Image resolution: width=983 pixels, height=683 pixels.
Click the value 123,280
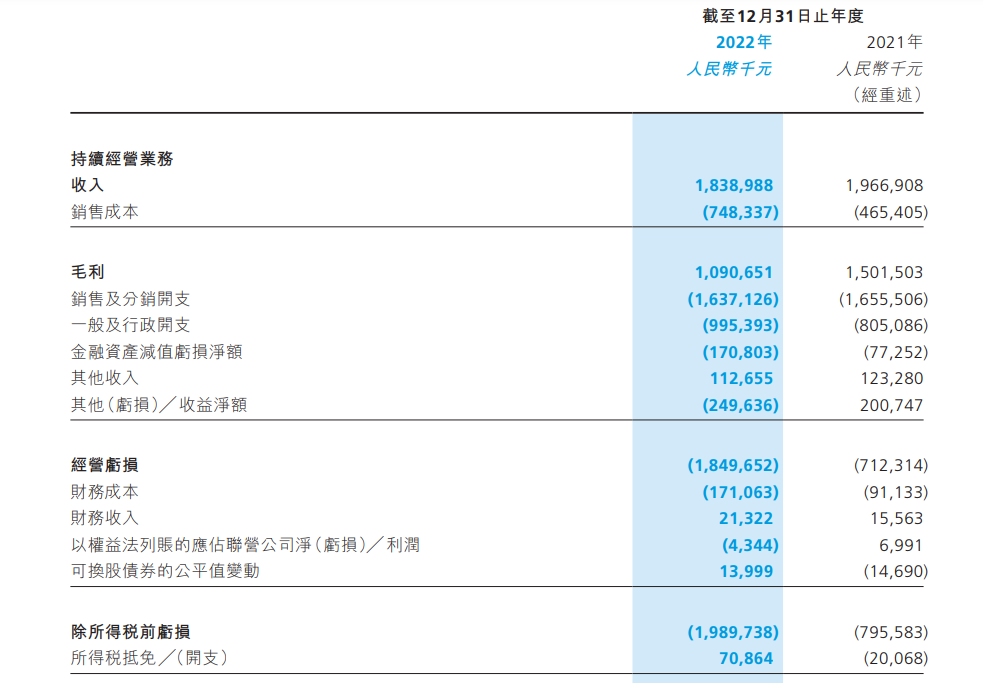(x=891, y=379)
